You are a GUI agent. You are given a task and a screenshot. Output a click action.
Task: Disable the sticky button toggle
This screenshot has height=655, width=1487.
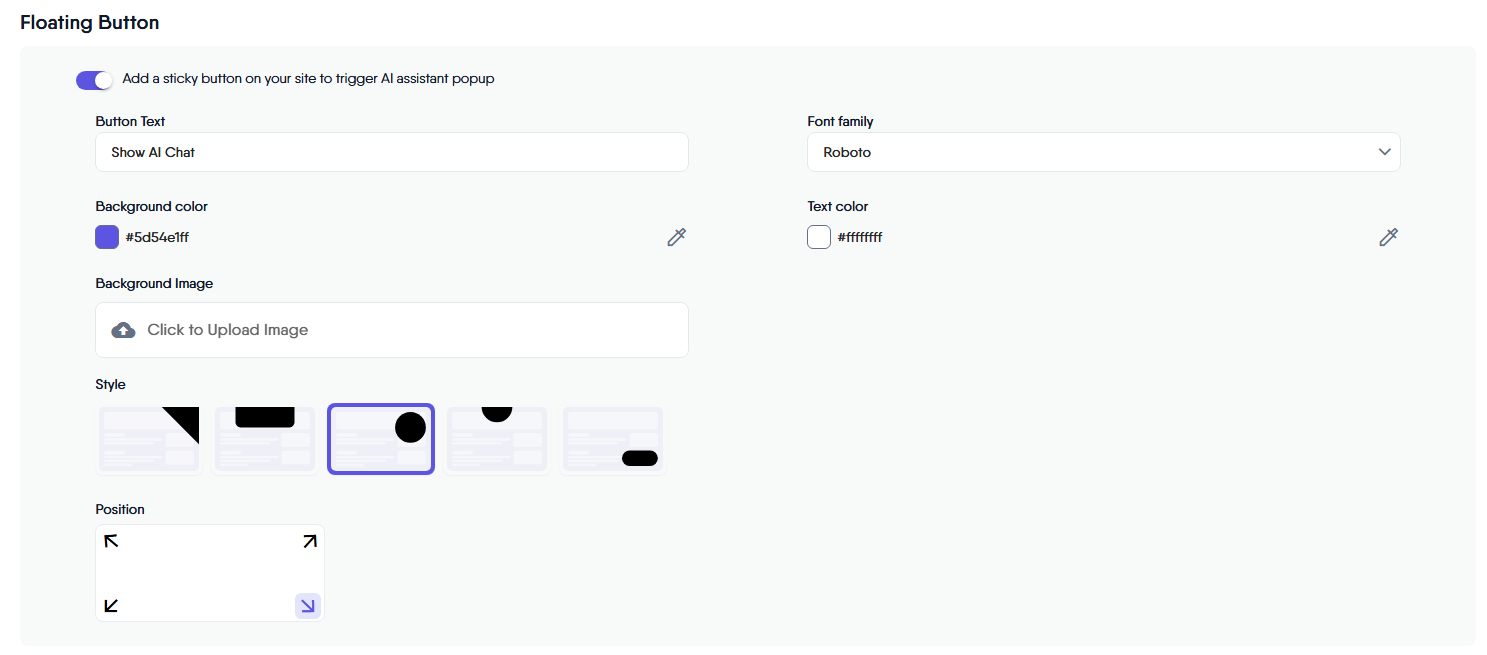pos(94,80)
